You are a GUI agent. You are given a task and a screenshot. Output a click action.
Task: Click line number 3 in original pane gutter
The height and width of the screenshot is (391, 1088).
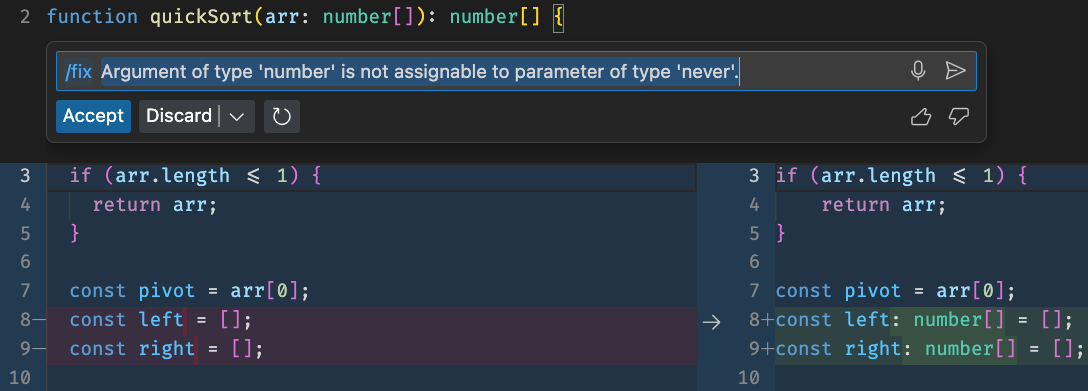click(x=26, y=176)
